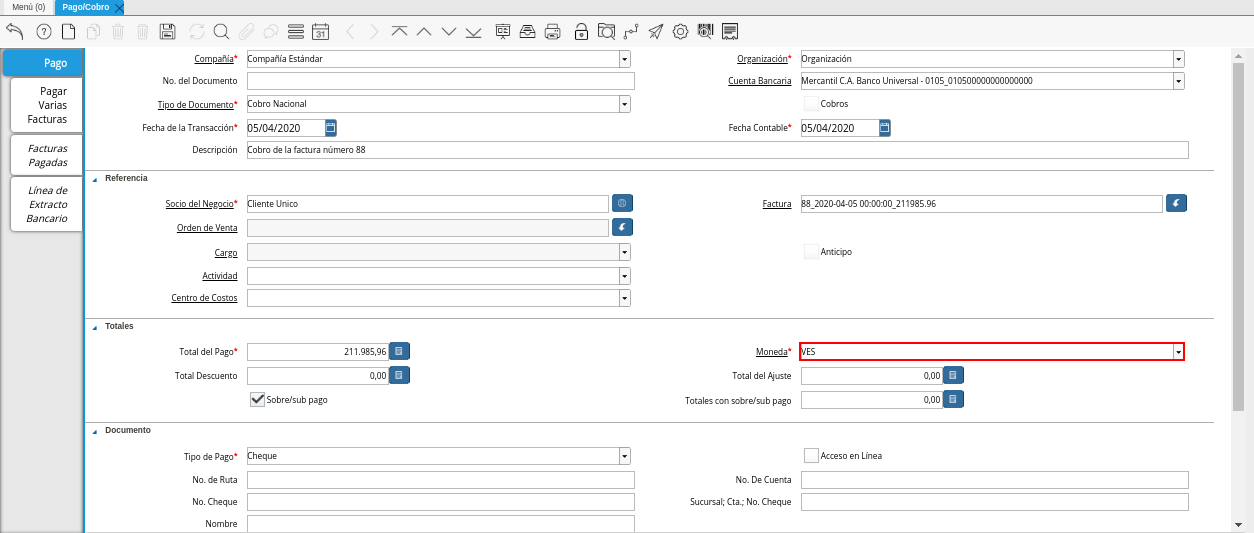Open the Moneda dropdown

click(x=1178, y=352)
